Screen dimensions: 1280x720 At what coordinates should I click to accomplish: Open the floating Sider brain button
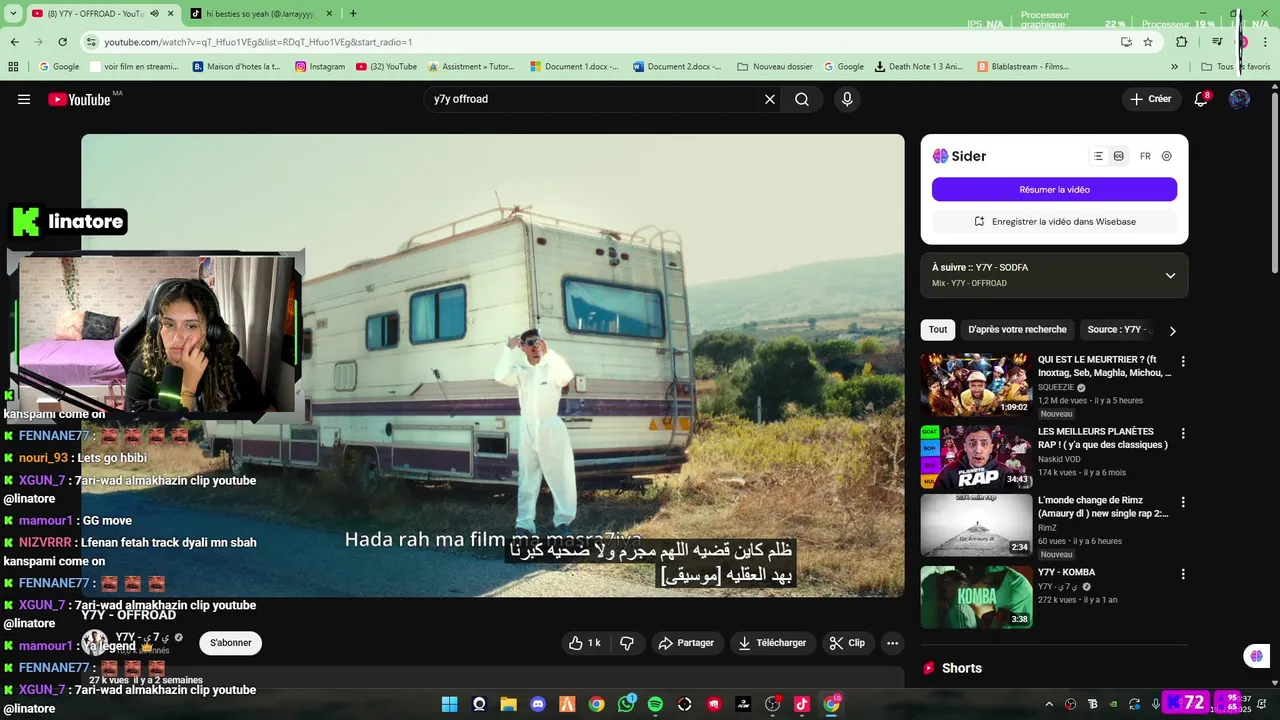pos(1256,656)
